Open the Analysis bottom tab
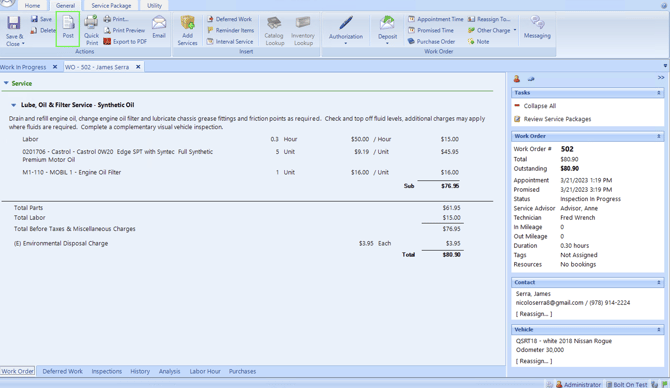Image resolution: width=670 pixels, height=388 pixels. [x=169, y=371]
